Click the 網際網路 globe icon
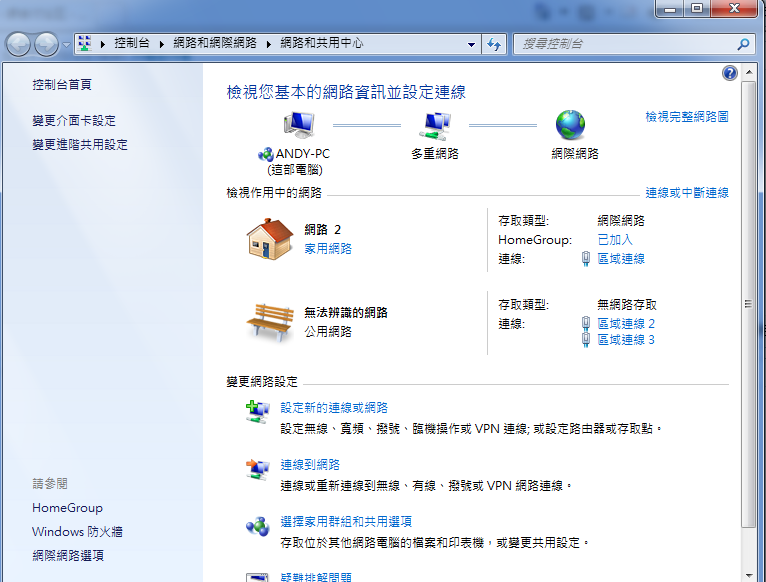Screen dimensions: 766x582 (x=570, y=125)
